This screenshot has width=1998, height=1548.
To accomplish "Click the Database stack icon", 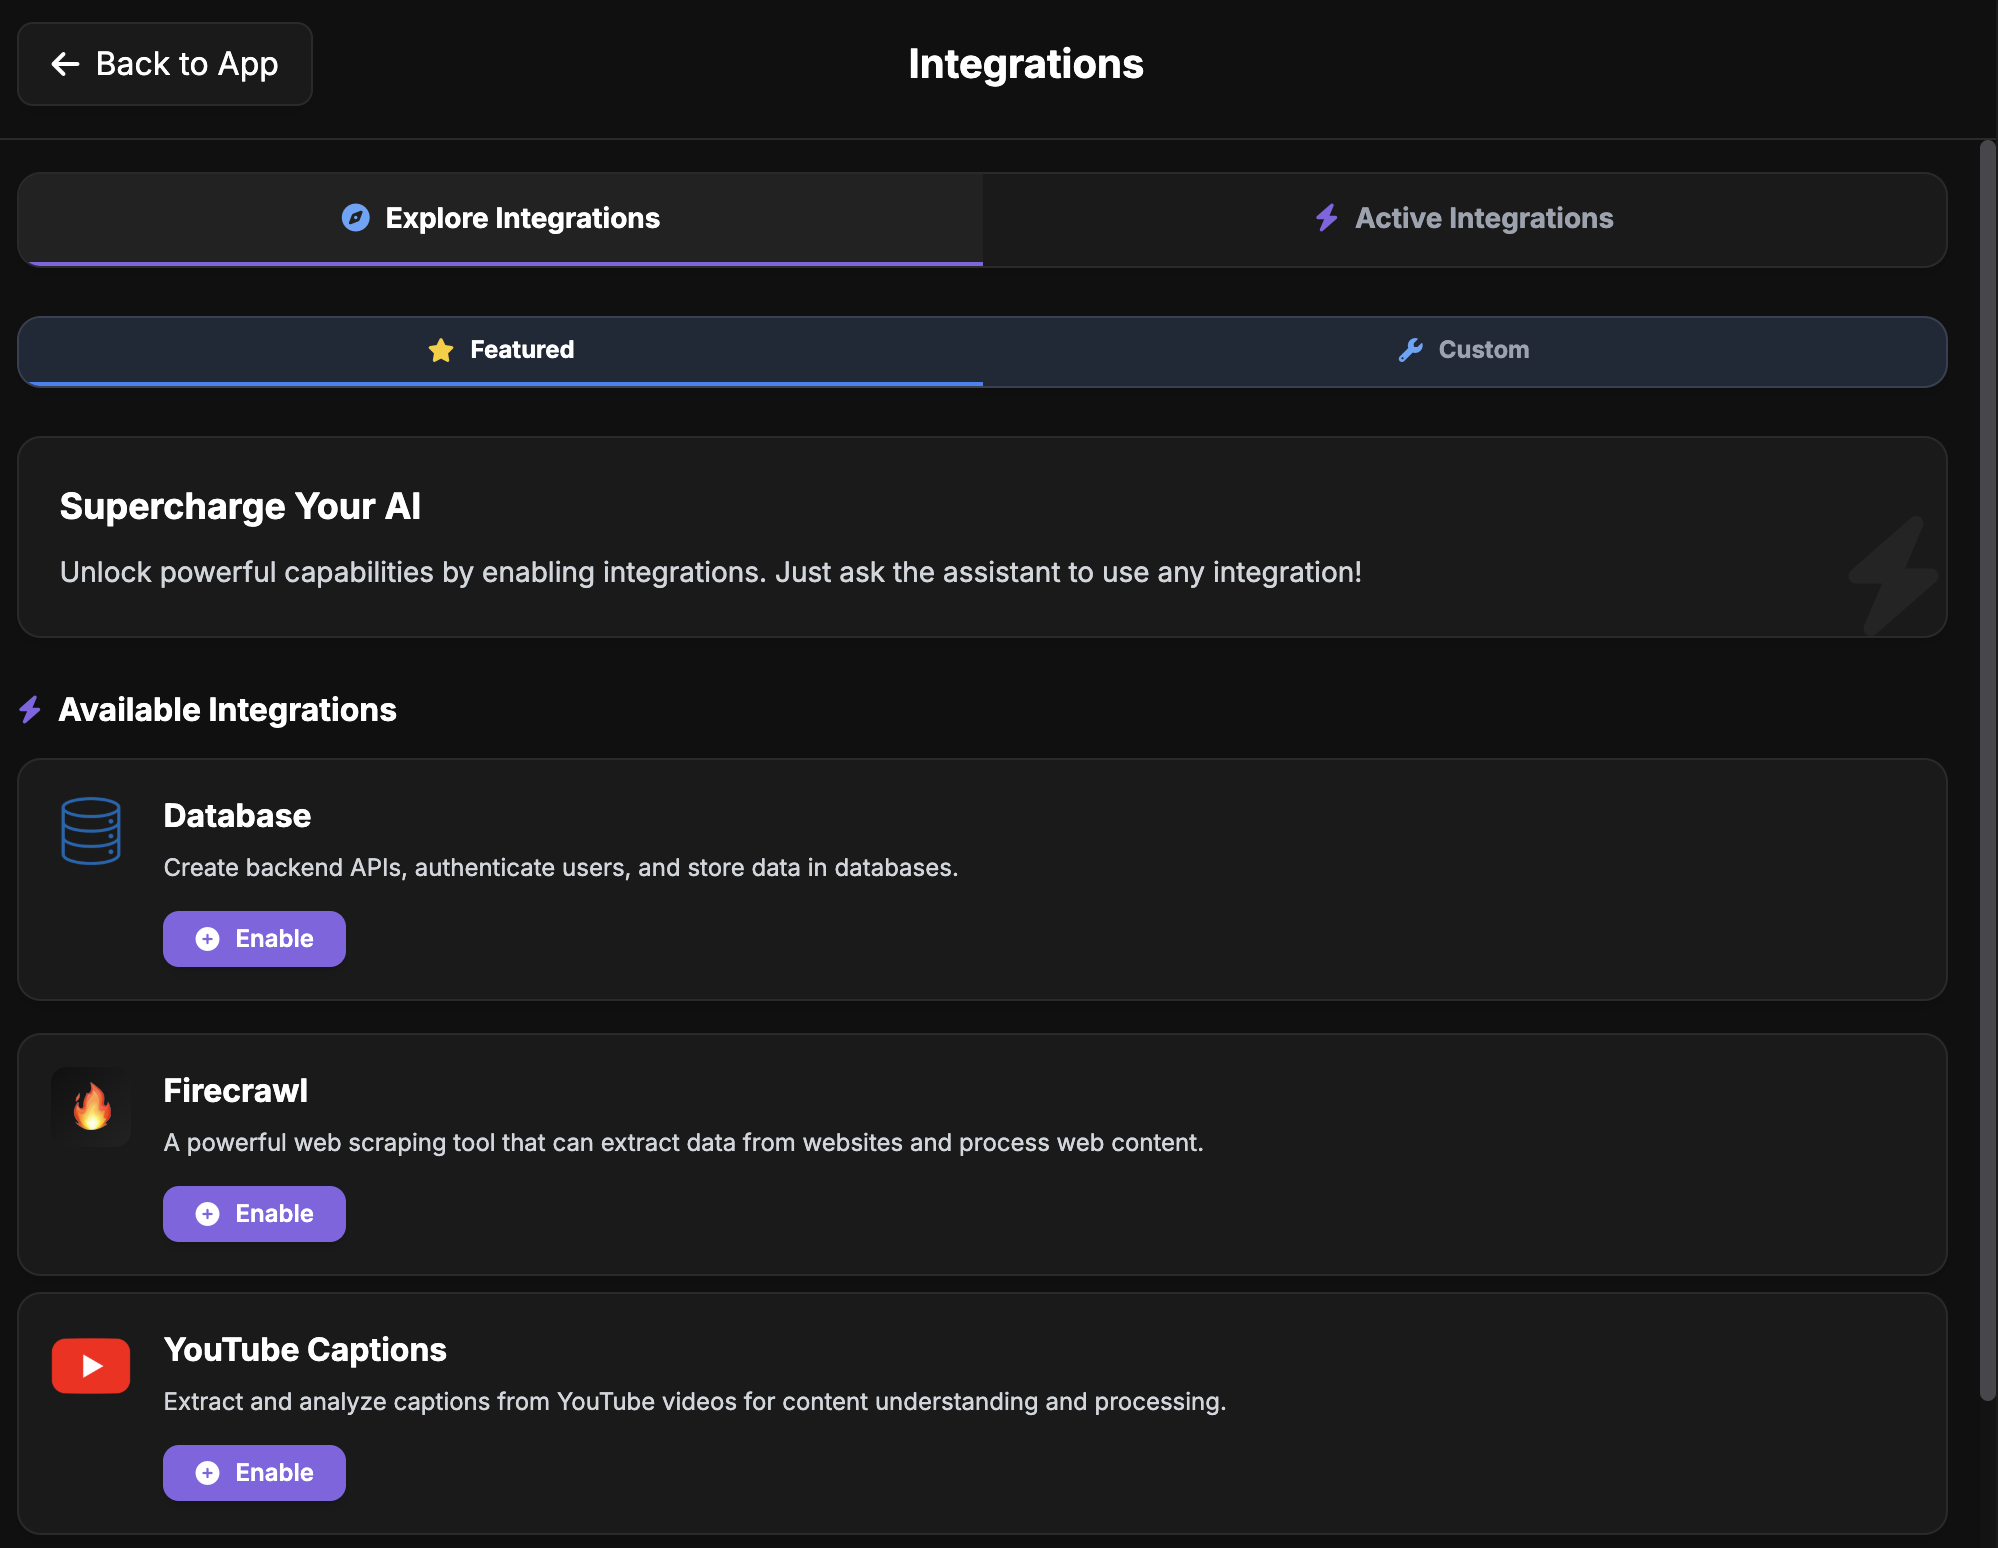I will 91,831.
